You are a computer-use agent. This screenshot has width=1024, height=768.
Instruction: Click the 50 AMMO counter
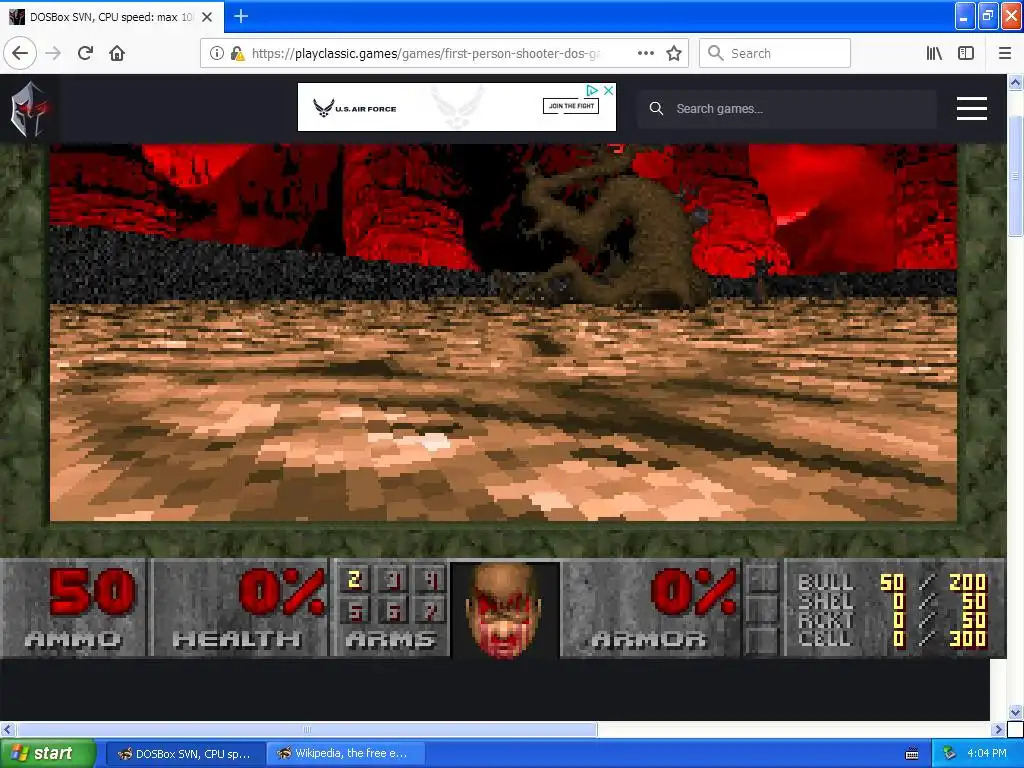point(92,592)
